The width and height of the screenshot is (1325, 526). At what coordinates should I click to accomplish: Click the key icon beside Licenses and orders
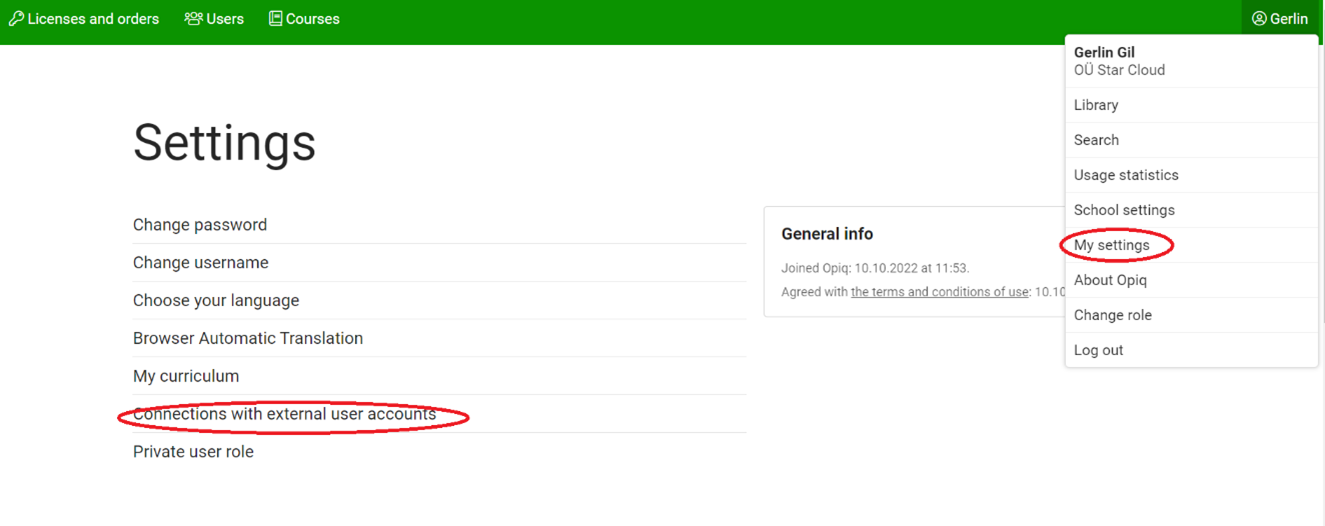pos(16,18)
